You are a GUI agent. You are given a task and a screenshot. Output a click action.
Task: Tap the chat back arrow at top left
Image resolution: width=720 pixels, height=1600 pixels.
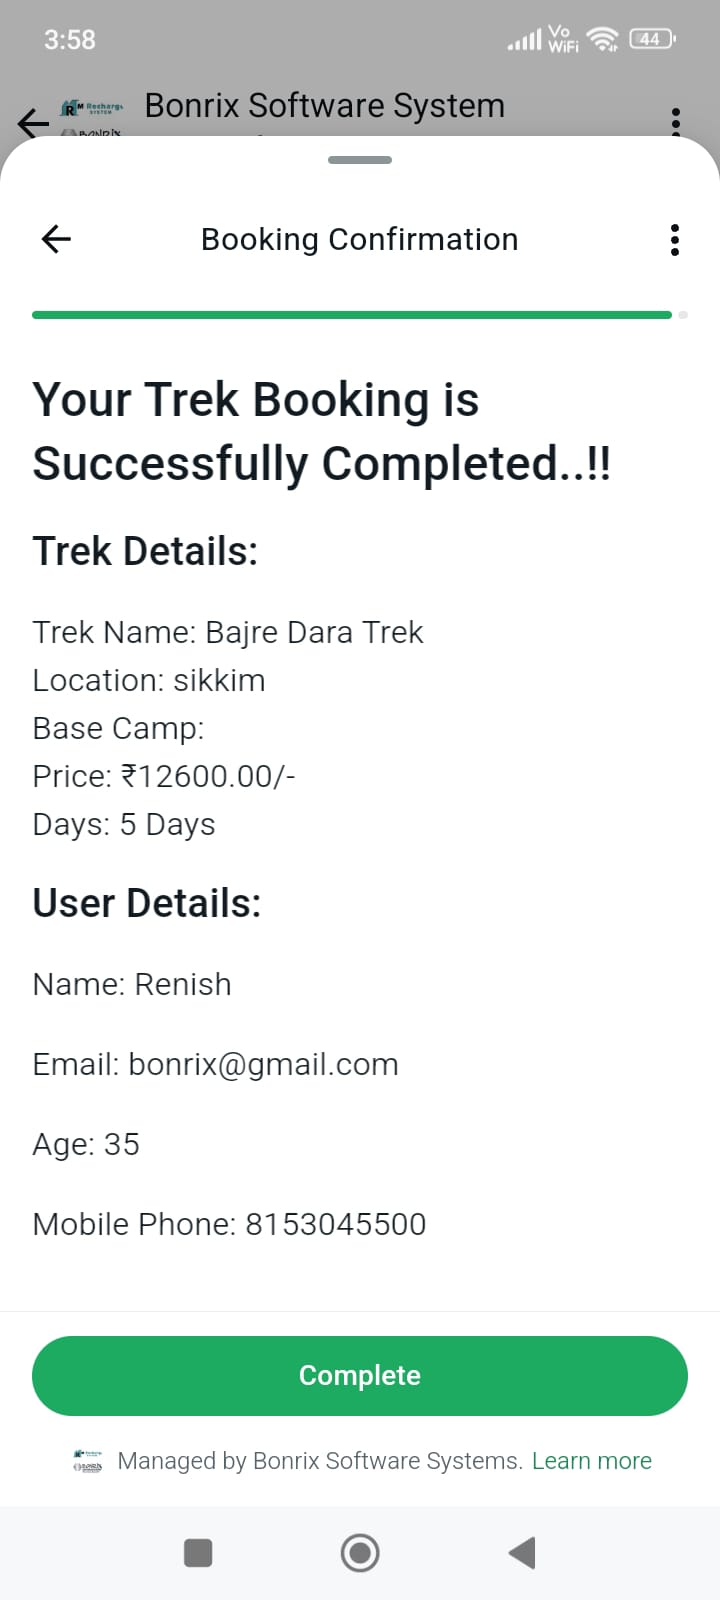coord(32,122)
